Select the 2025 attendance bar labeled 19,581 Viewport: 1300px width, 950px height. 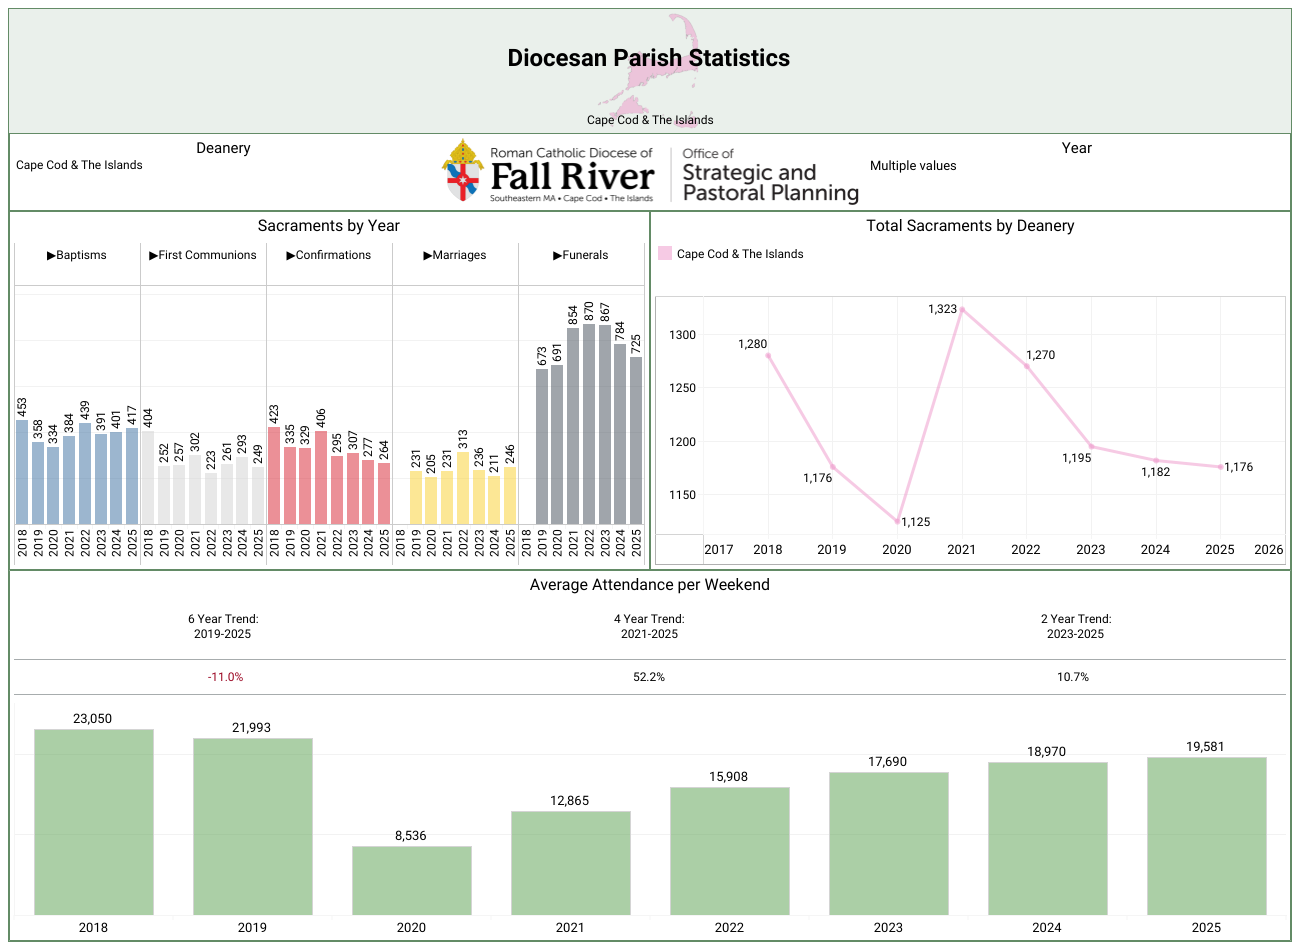1206,835
